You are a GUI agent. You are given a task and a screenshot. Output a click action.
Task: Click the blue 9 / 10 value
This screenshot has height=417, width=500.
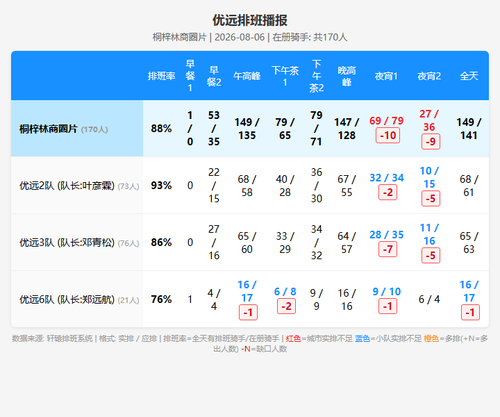tap(387, 292)
